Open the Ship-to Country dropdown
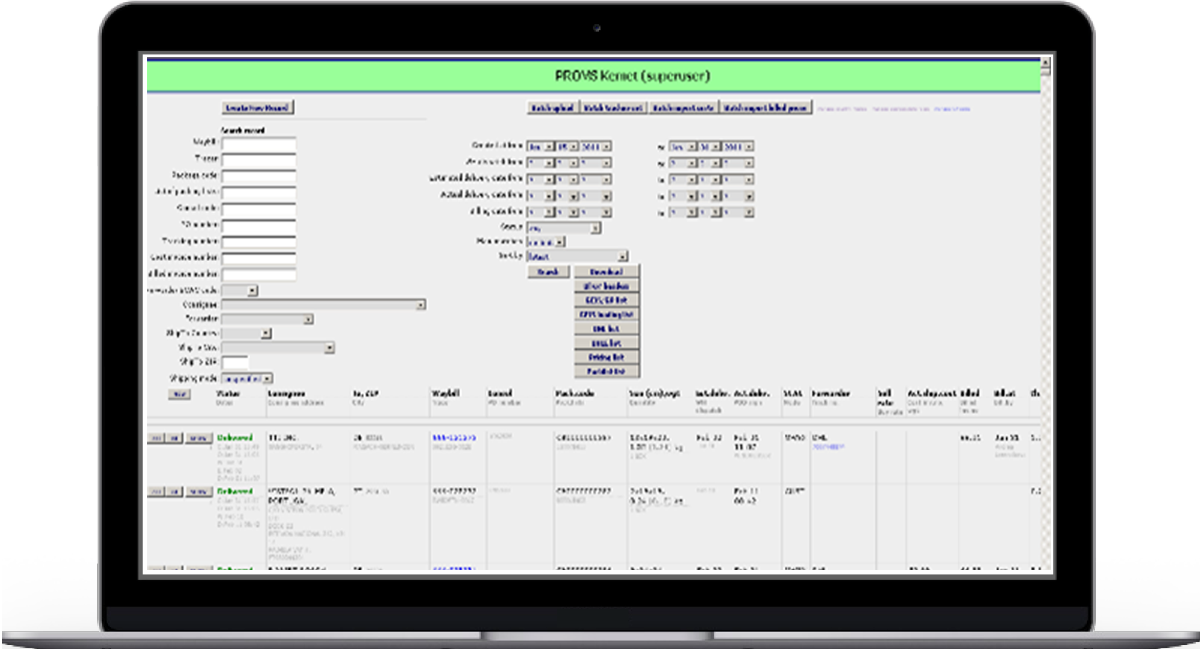 pos(247,334)
